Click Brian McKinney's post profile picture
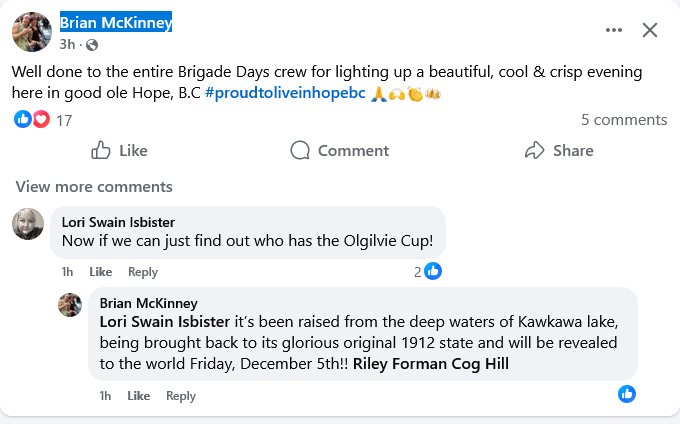 pos(31,31)
